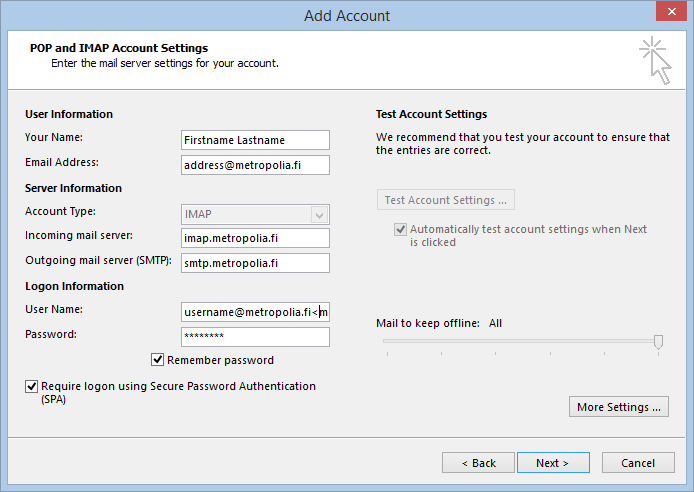Viewport: 694px width, 492px height.
Task: Select the Incoming mail server field
Action: coord(255,238)
